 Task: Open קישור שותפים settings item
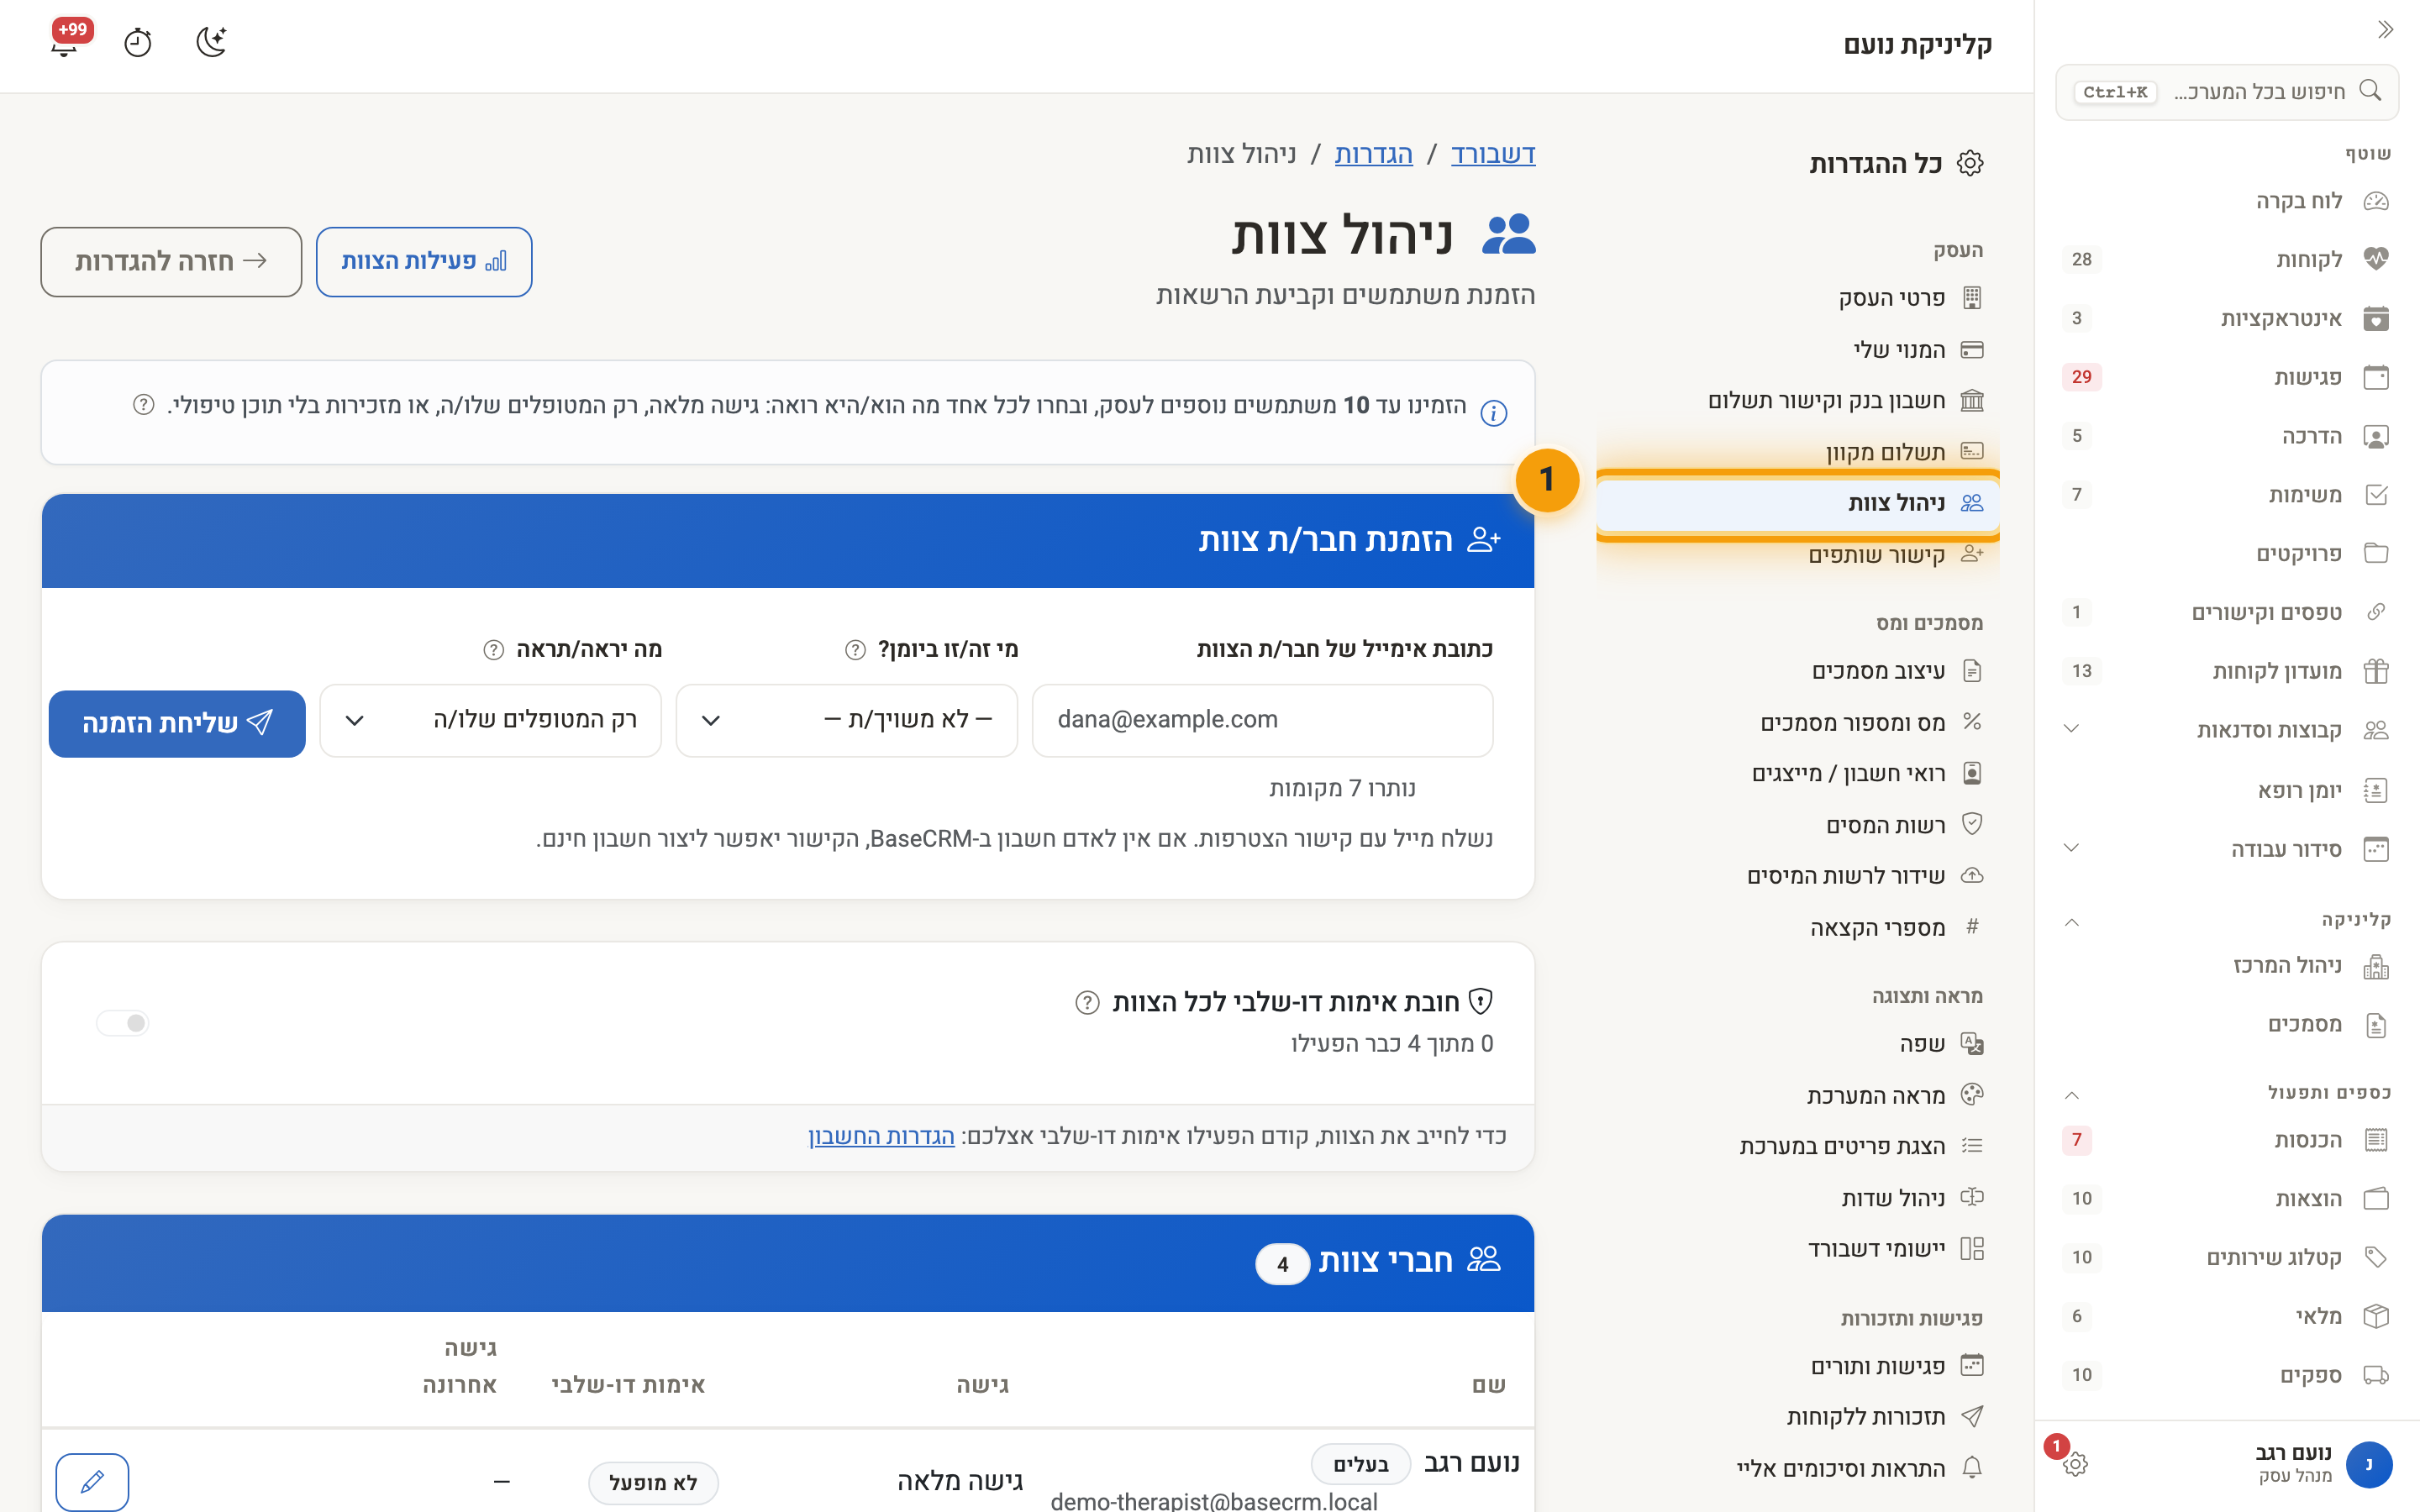[x=1797, y=555]
